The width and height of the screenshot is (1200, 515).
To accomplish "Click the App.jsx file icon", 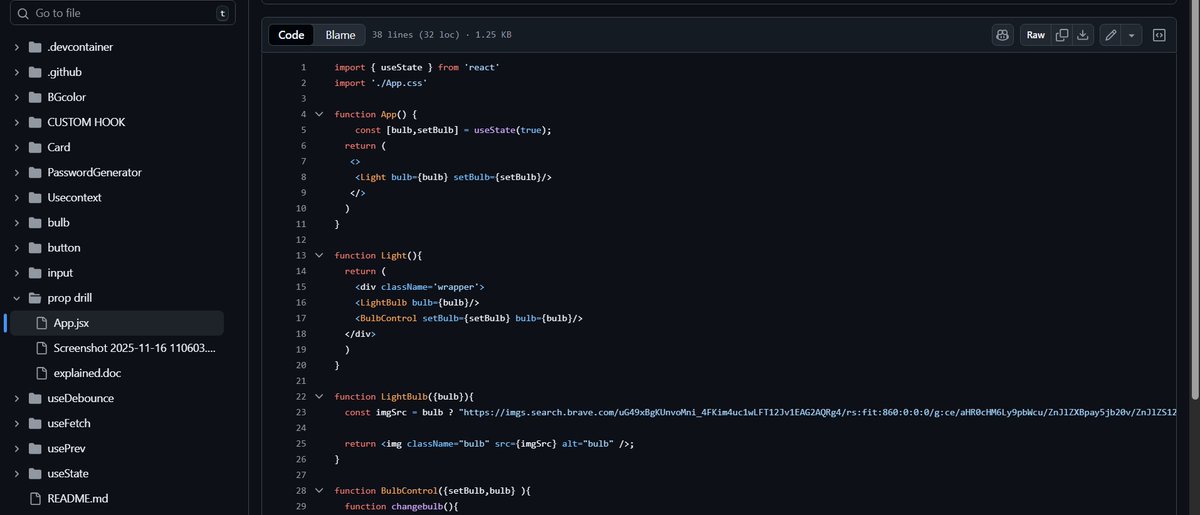I will point(41,323).
